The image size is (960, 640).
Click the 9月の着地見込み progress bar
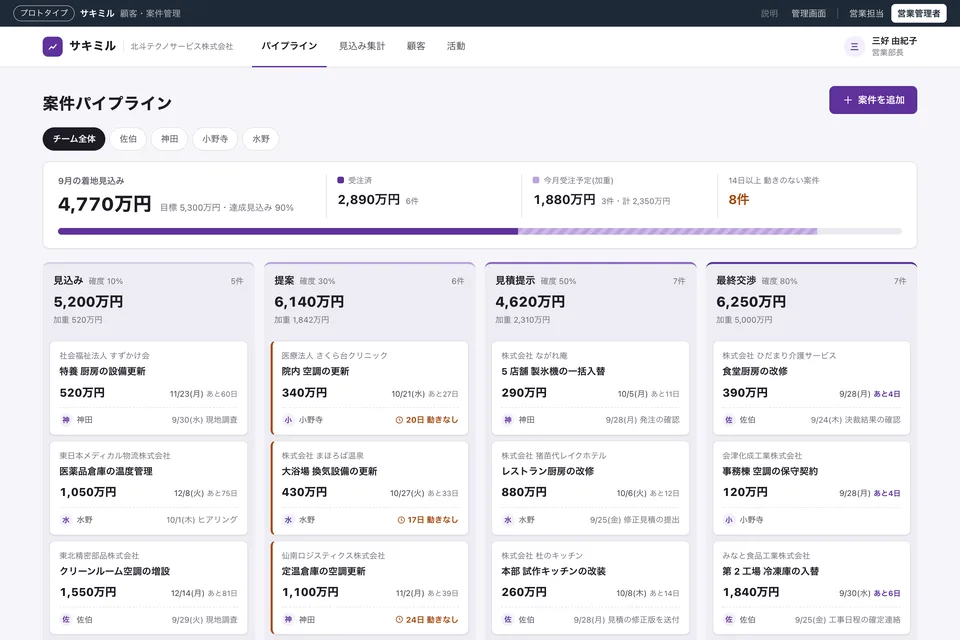pos(480,232)
